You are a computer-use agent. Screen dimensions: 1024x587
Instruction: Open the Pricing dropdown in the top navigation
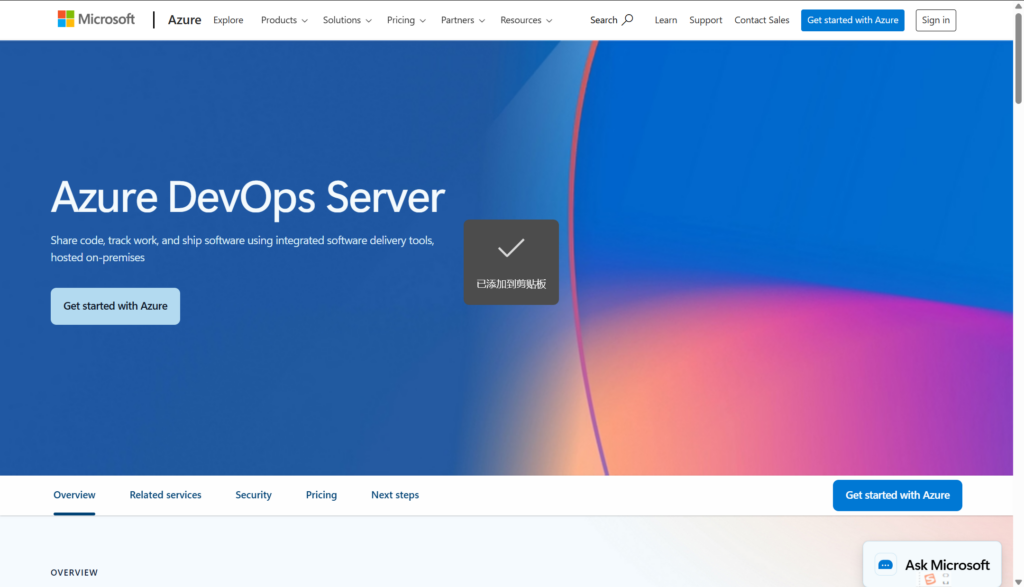coord(406,20)
